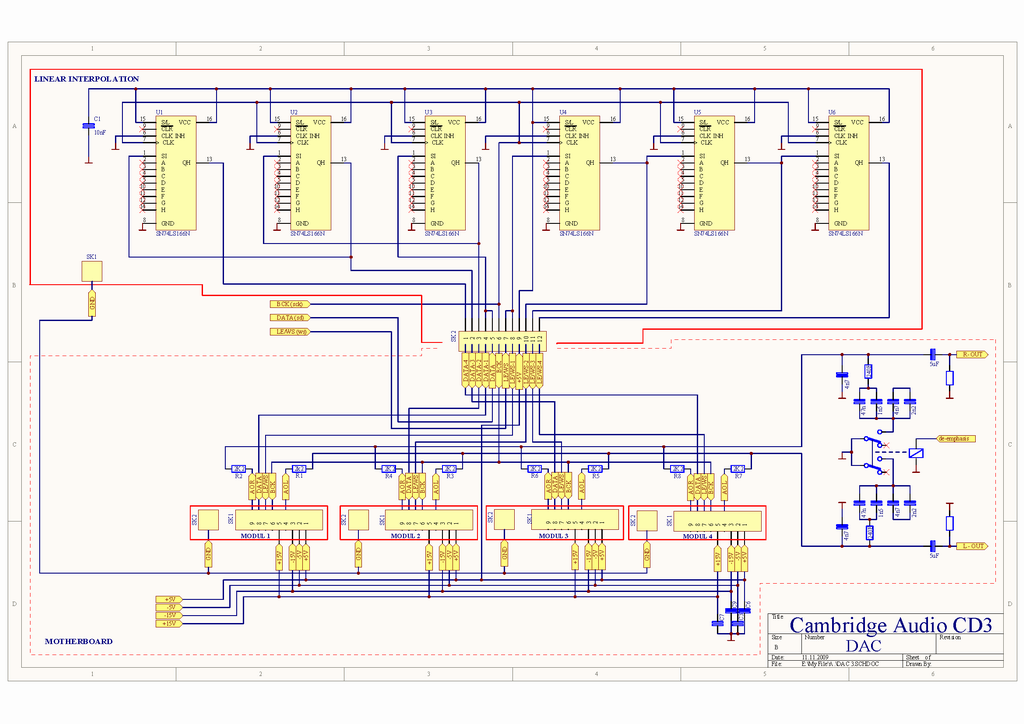1024x724 pixels.
Task: Select the de-emphasis signal label
Action: (955, 439)
